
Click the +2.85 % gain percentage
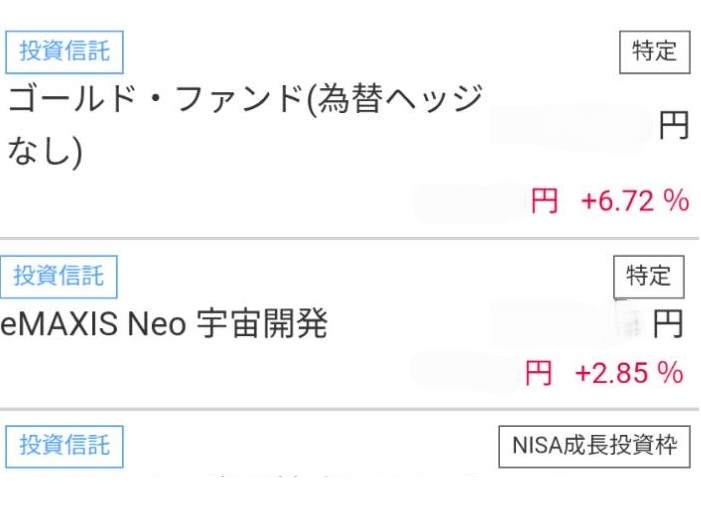click(629, 374)
